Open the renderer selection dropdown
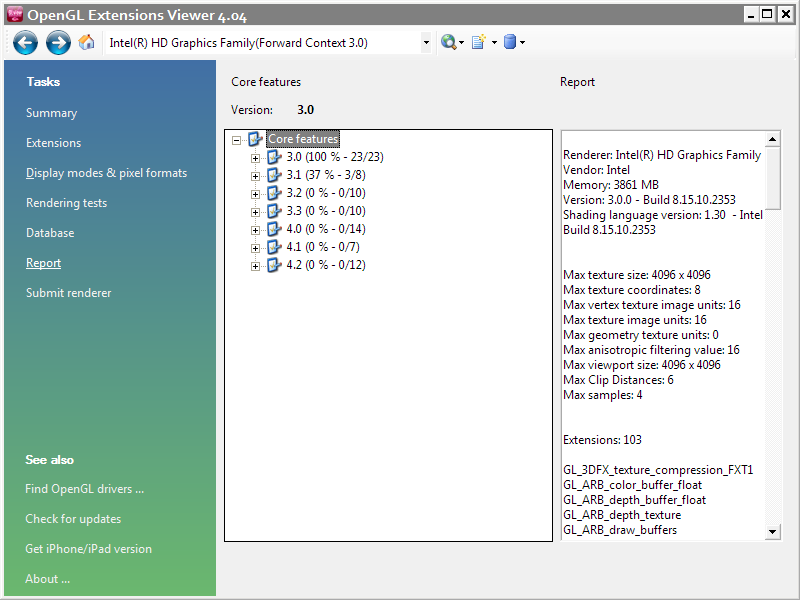 click(x=426, y=43)
